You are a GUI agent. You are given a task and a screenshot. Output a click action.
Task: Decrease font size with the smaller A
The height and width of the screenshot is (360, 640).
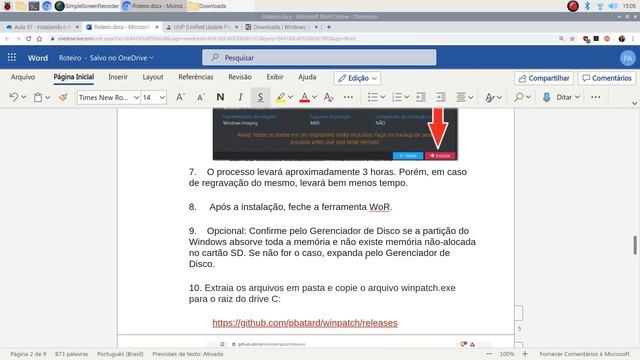coord(200,97)
